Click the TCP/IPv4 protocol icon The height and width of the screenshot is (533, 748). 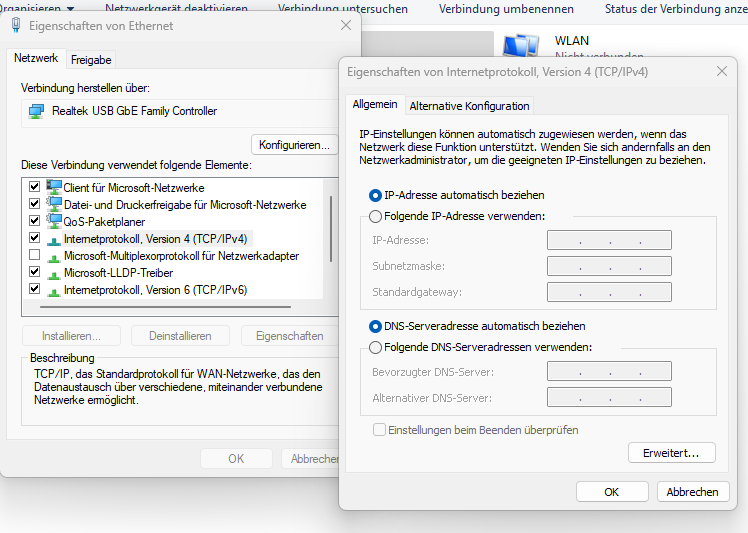[54, 240]
